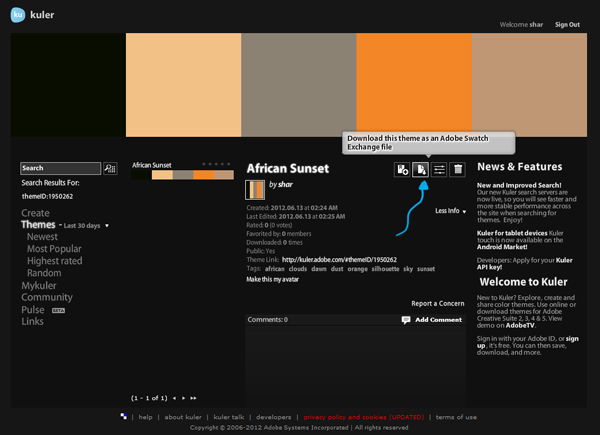Click the African Sunset title heading
The height and width of the screenshot is (435, 600).
(x=288, y=168)
